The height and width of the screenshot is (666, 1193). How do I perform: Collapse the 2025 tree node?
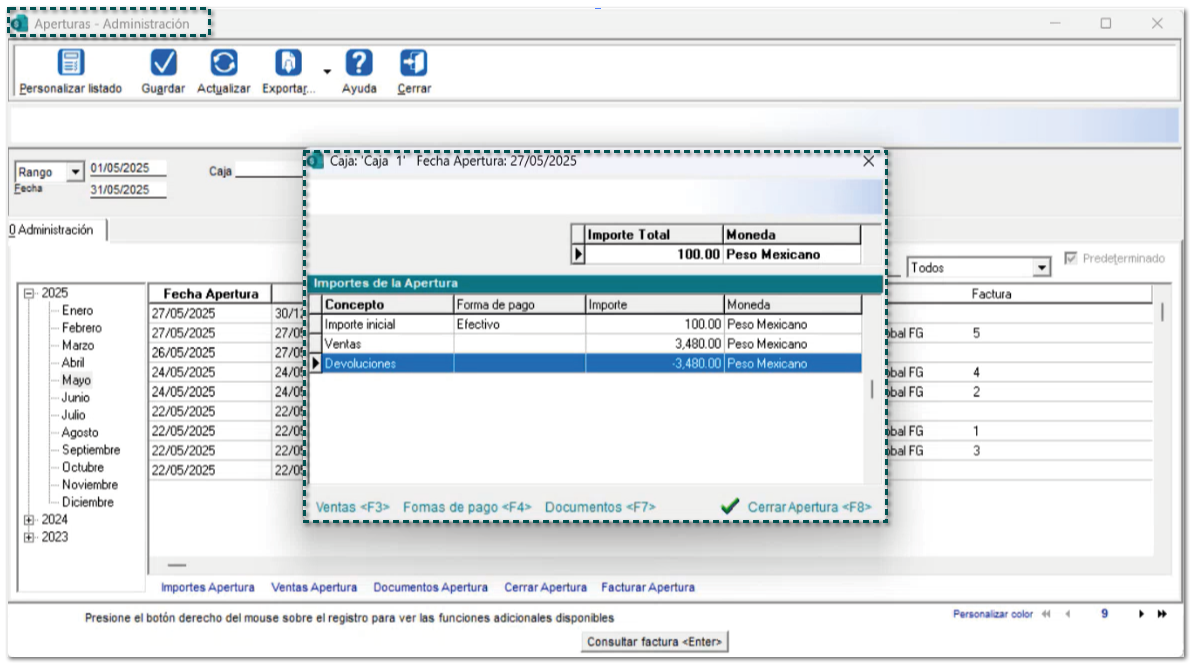point(29,293)
